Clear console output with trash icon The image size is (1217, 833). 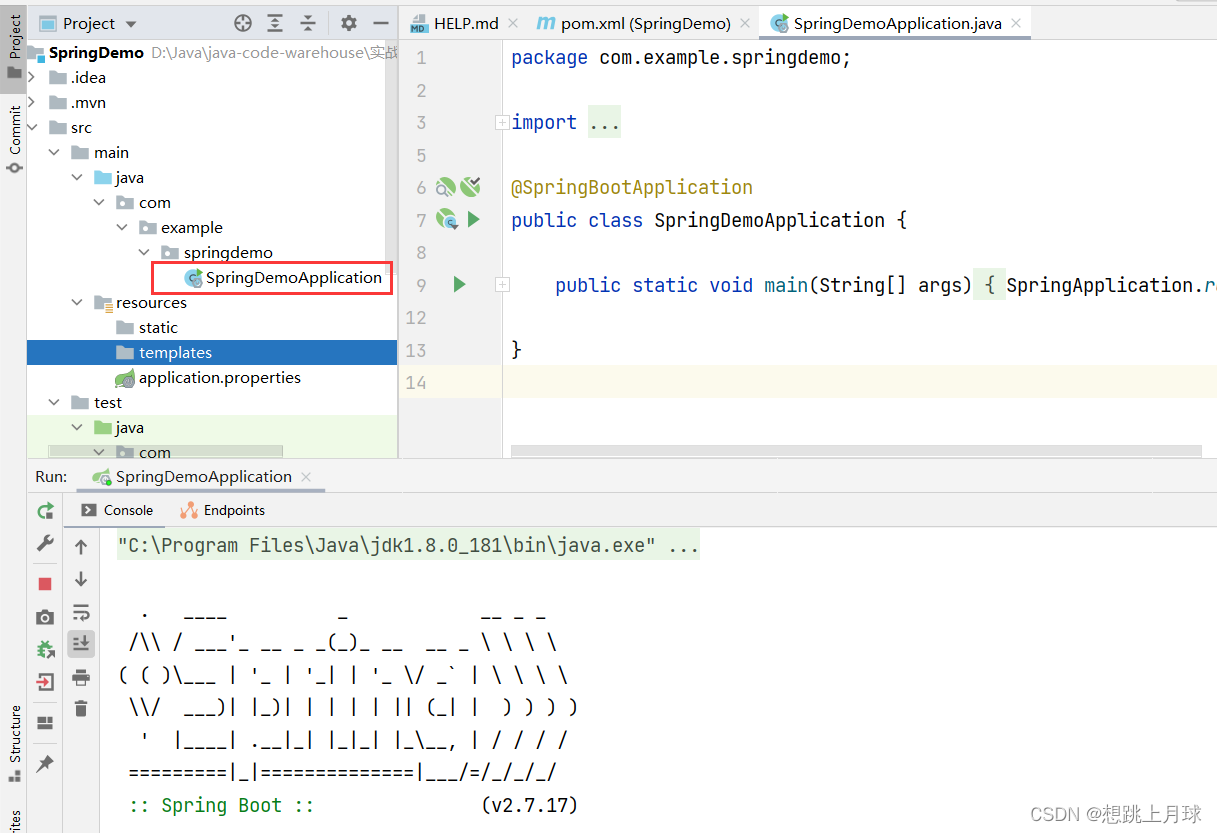(81, 709)
